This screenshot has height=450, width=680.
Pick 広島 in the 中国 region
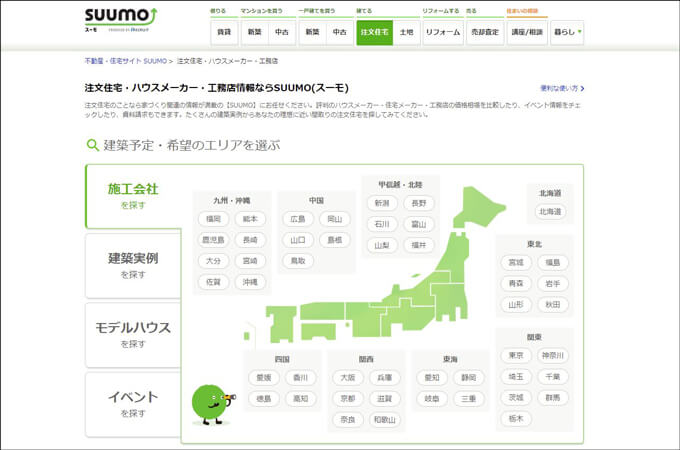[298, 219]
